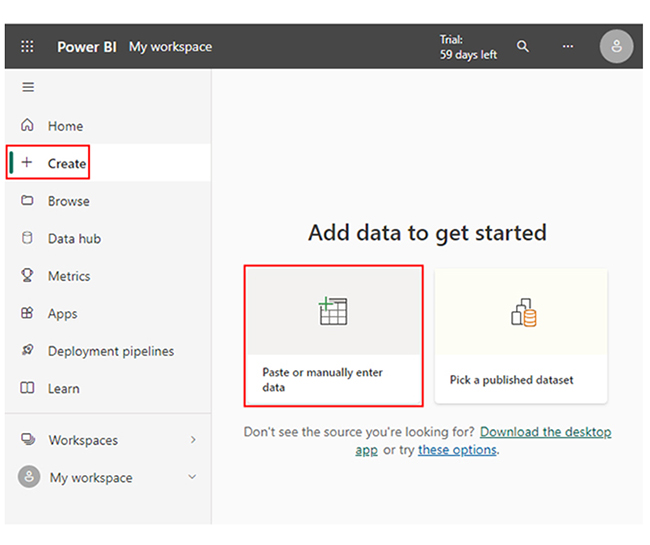Click the Deployment pipelines rocket icon
The height and width of the screenshot is (545, 650).
pos(27,350)
